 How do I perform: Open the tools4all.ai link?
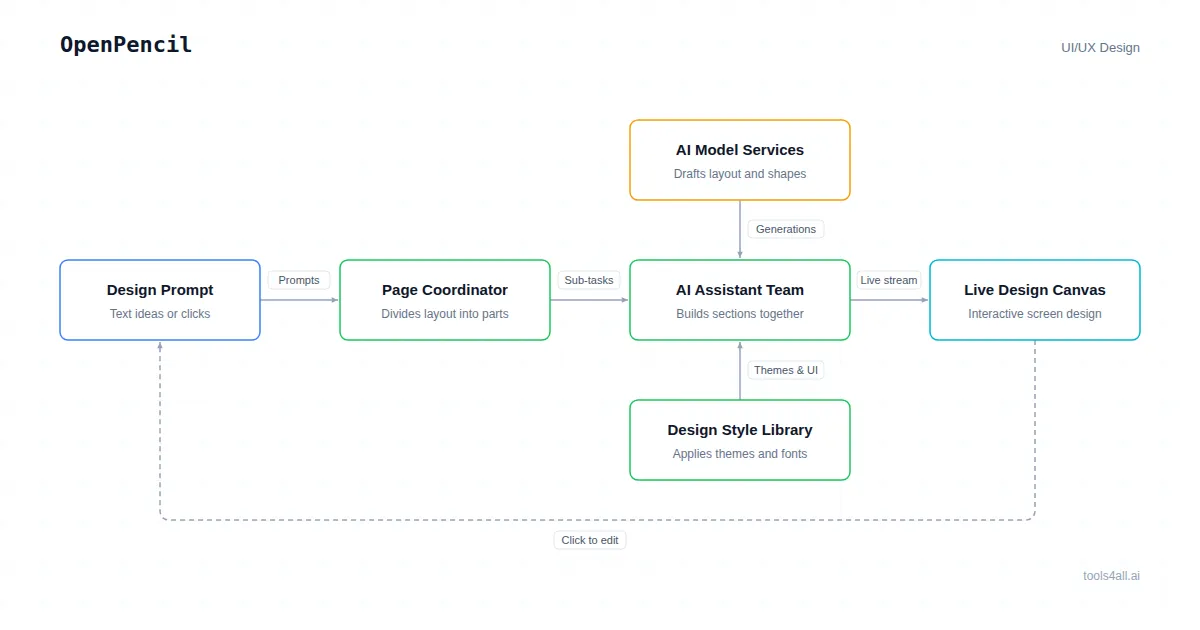1111,576
